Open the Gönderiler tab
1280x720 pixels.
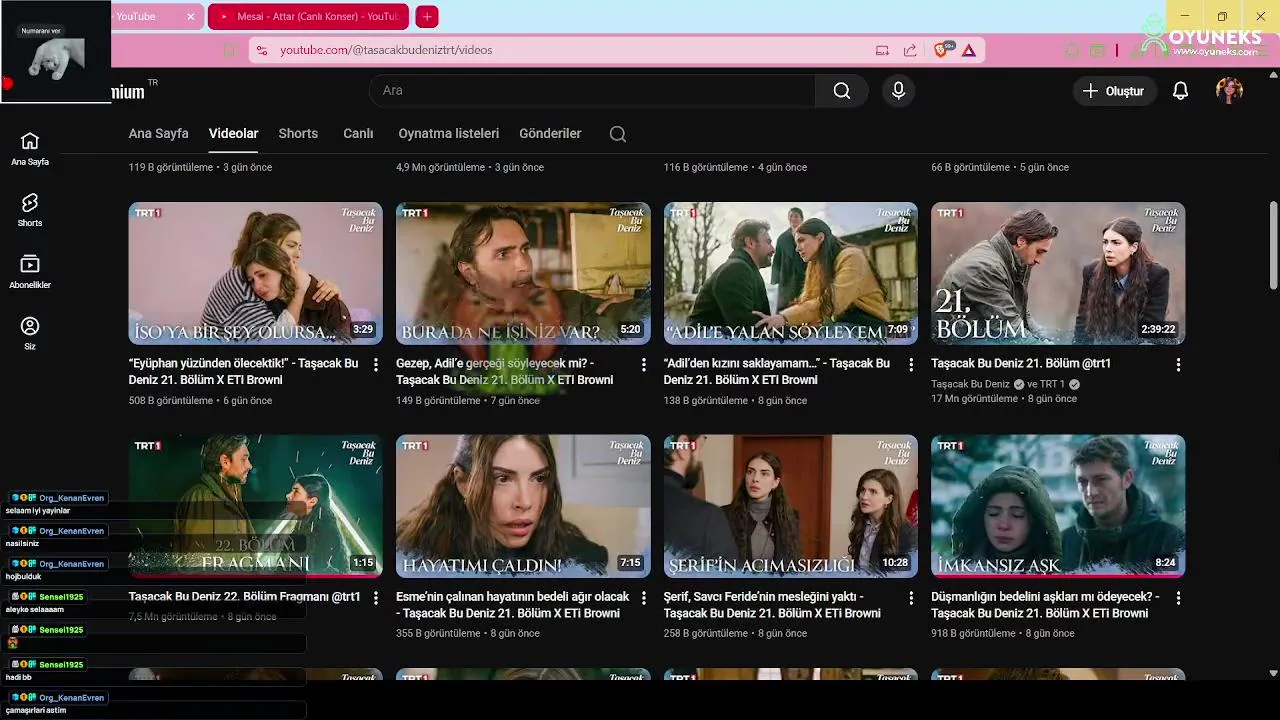[x=550, y=134]
